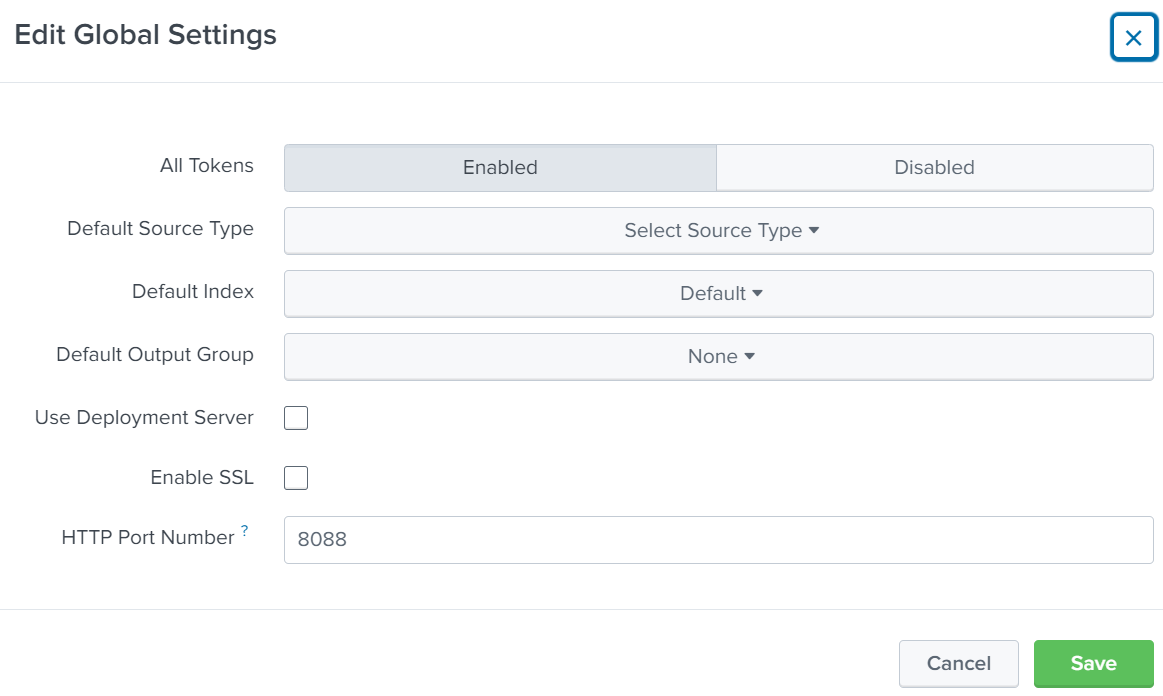Save the global settings
Screen dimensions: 1163x696
point(1093,663)
